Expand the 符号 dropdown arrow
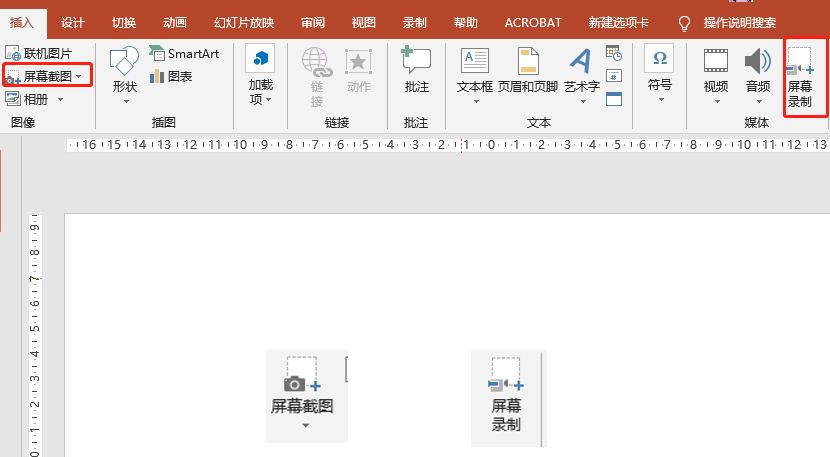The height and width of the screenshot is (457, 830). click(661, 100)
